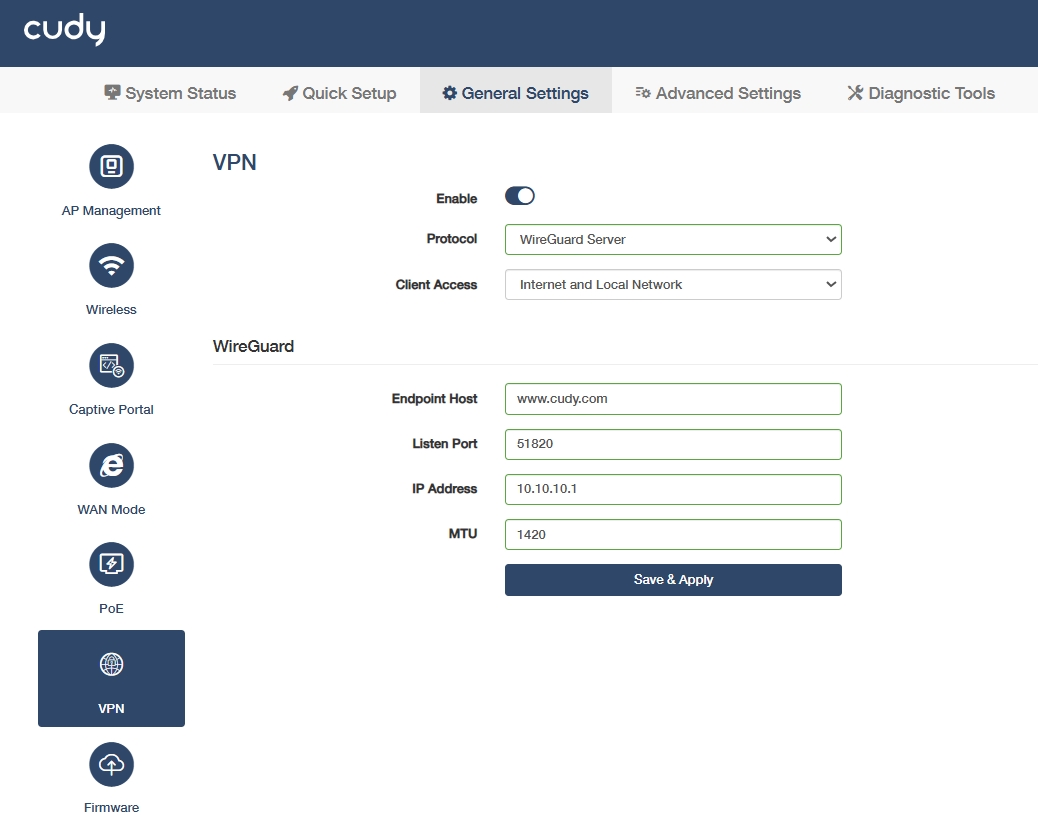This screenshot has width=1038, height=834.
Task: Open the Diagnostic Tools tab
Action: tap(921, 93)
